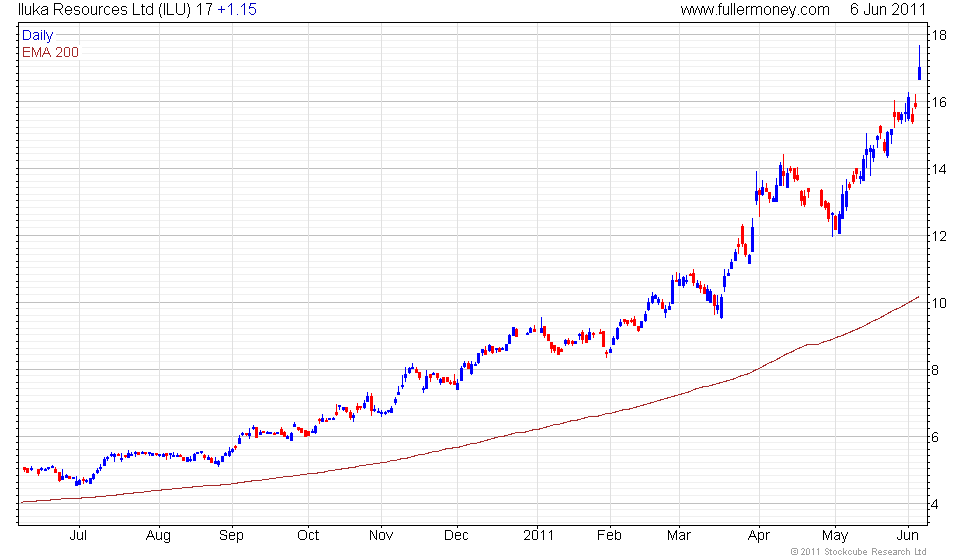The image size is (980, 560).
Task: Click the price axis value '6'
Action: coord(935,438)
